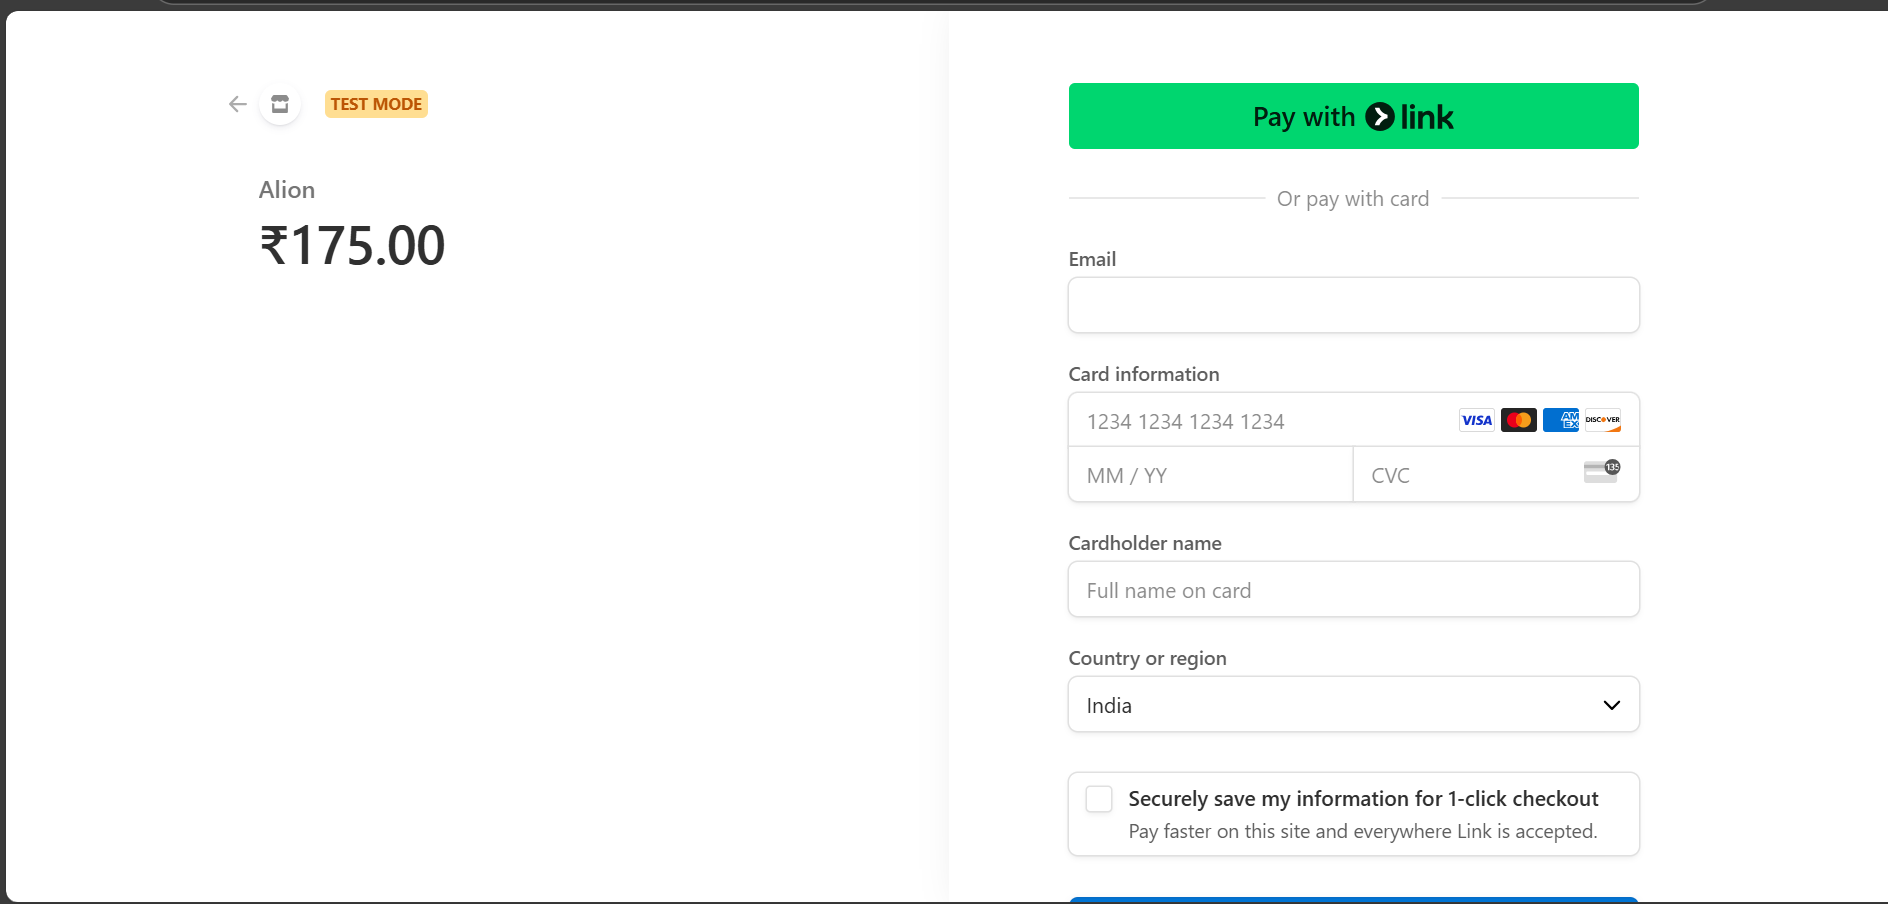This screenshot has height=904, width=1888.
Task: Click the American Express icon
Action: coord(1560,420)
